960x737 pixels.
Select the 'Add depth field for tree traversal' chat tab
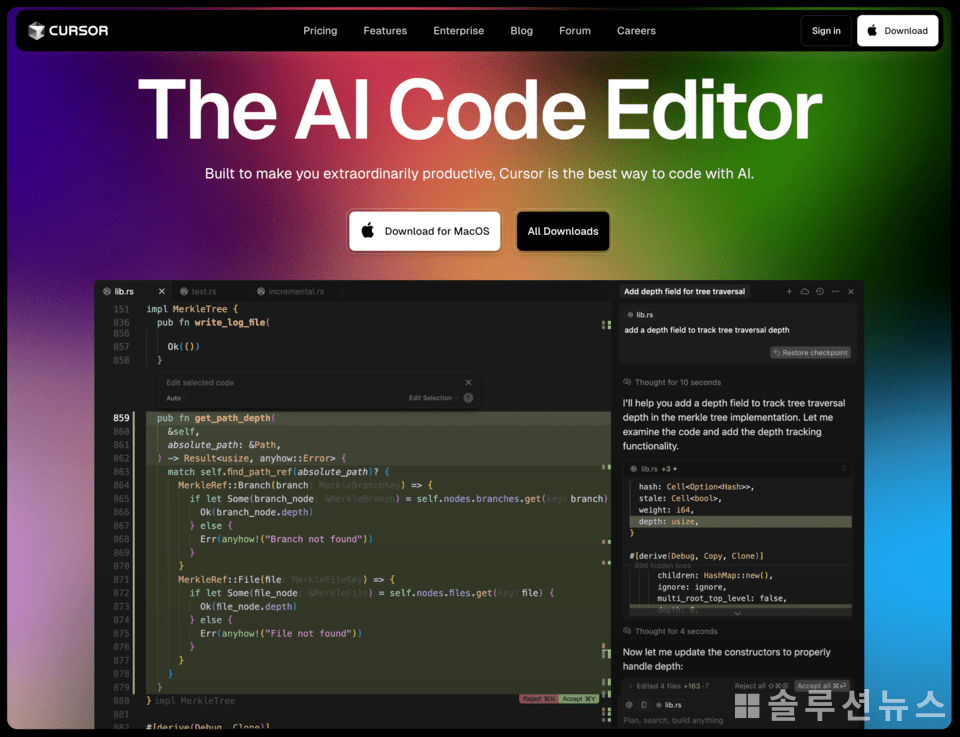coord(684,291)
